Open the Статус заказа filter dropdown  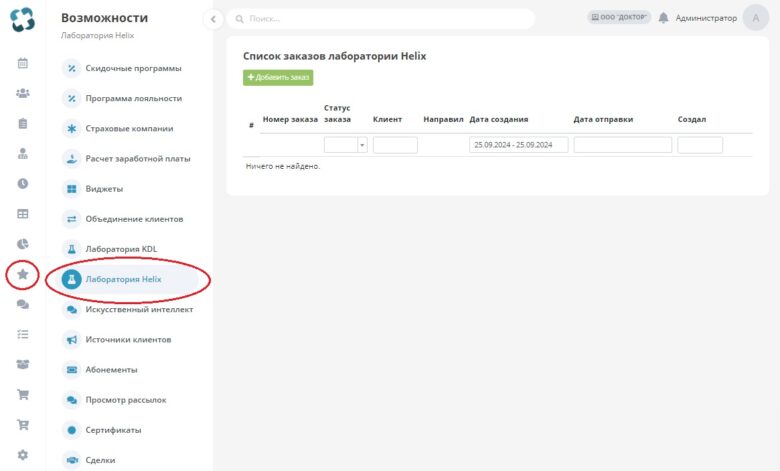tap(345, 145)
